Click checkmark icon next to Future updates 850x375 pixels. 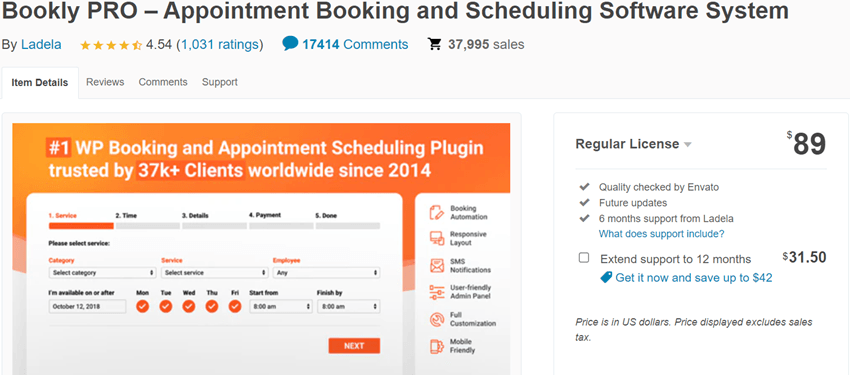pos(584,203)
